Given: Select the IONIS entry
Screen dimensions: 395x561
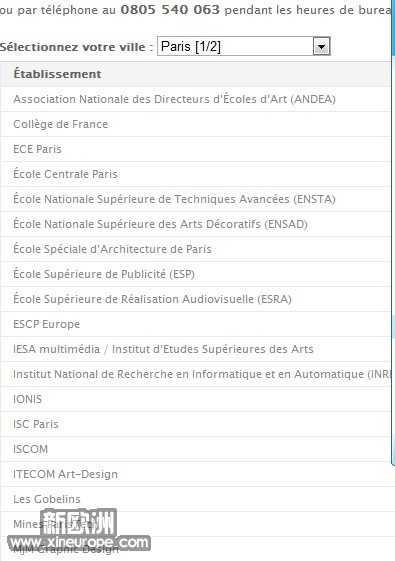Looking at the screenshot, I should click(x=195, y=399).
